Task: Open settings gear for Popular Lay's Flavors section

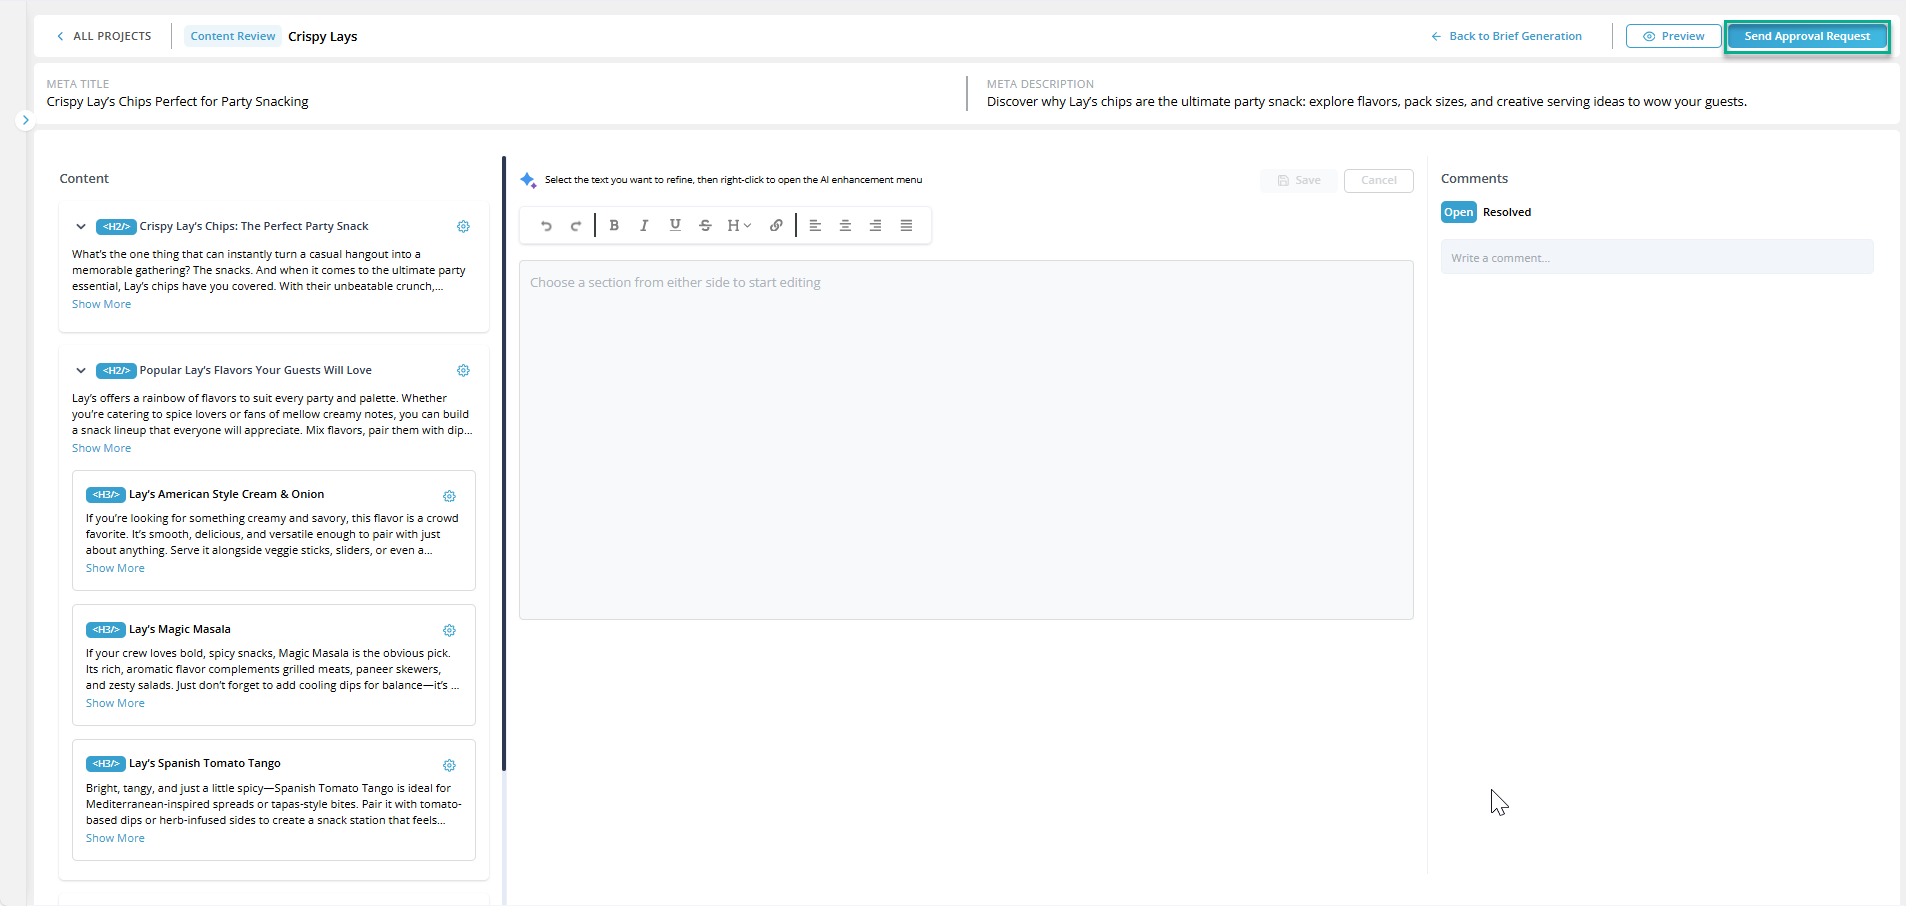Action: [463, 371]
